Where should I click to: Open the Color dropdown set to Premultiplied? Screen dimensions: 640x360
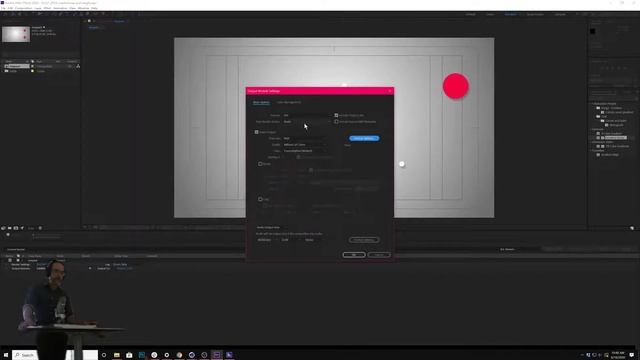(x=304, y=151)
